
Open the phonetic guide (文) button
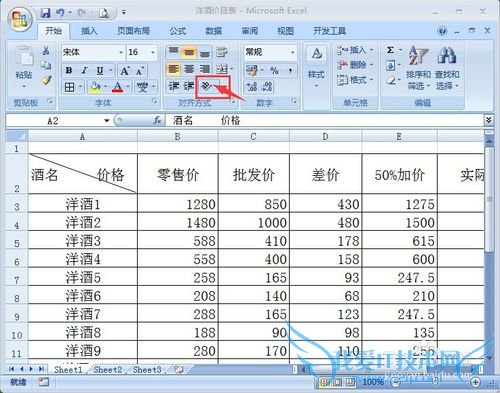[142, 87]
